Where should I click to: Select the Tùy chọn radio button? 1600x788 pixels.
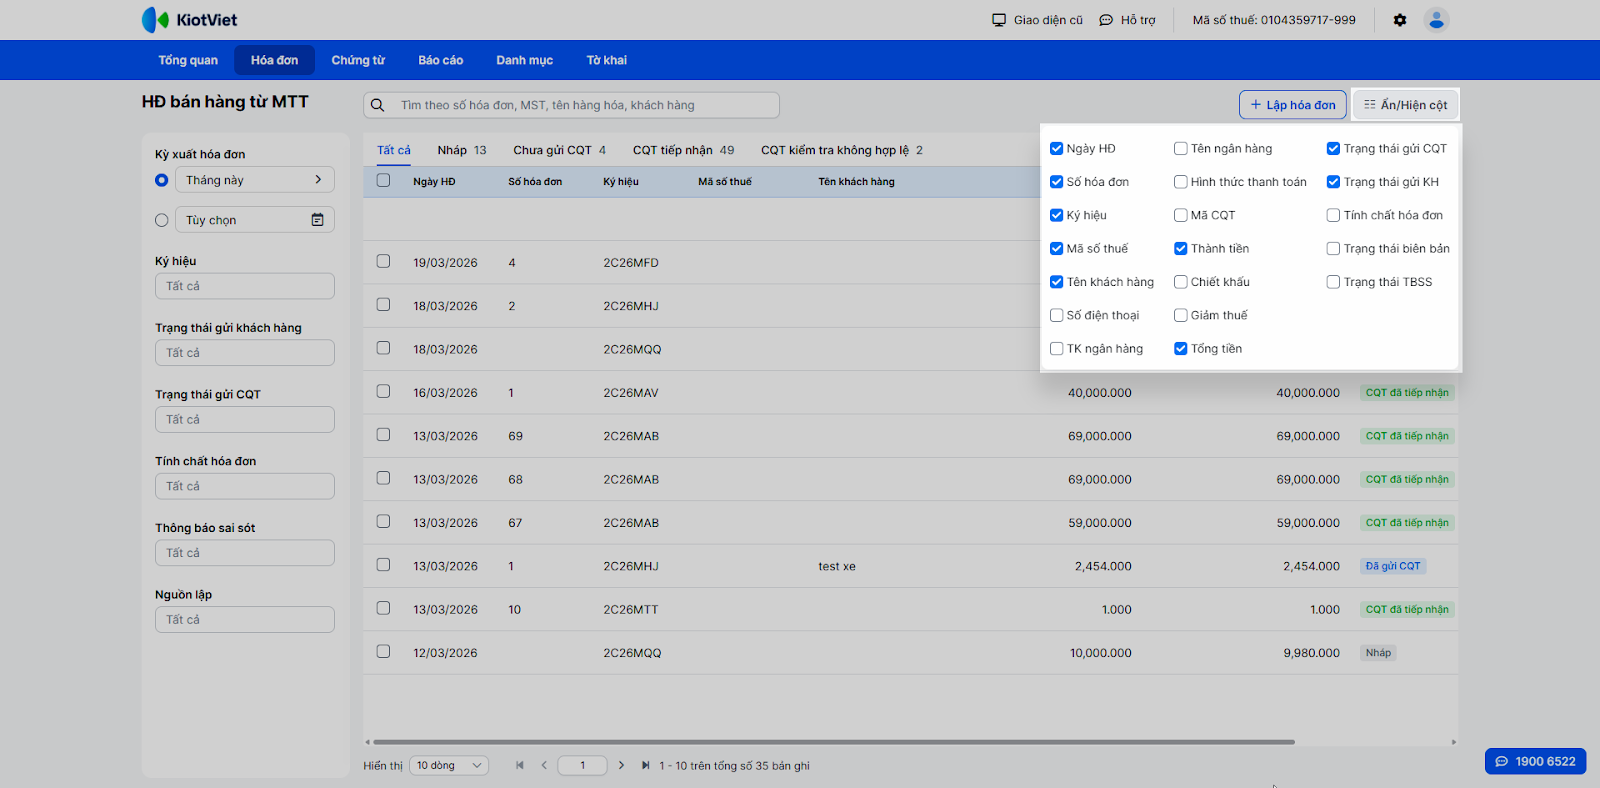162,220
